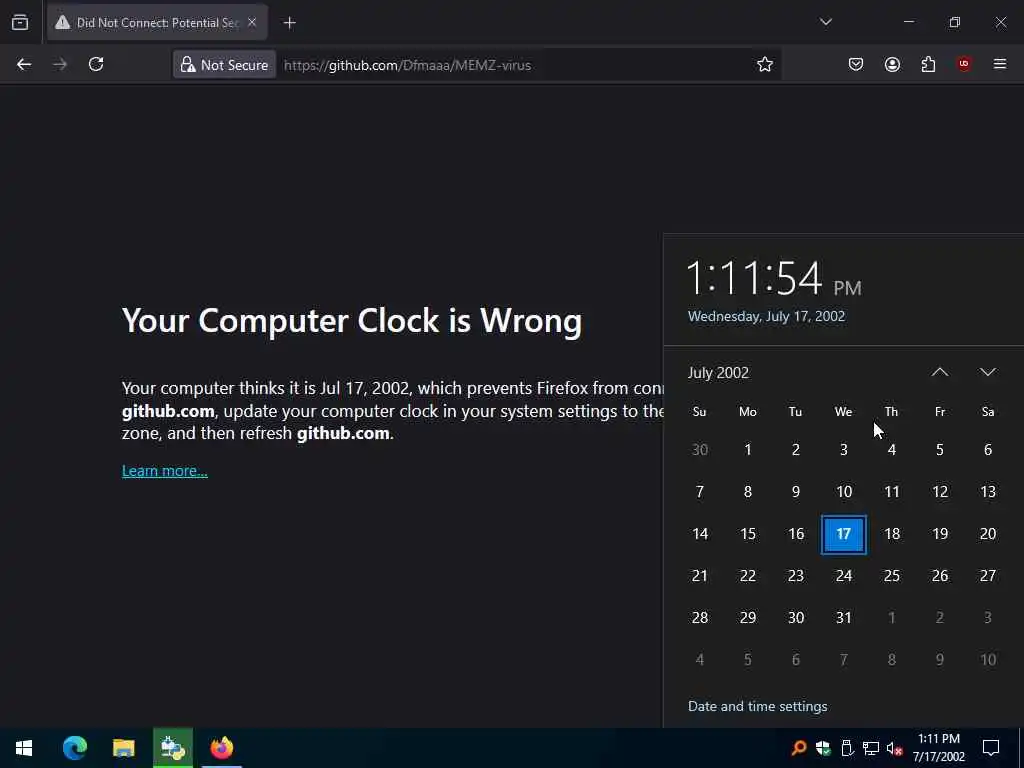Select July 6 in calendar
Viewport: 1024px width, 768px height.
988,450
